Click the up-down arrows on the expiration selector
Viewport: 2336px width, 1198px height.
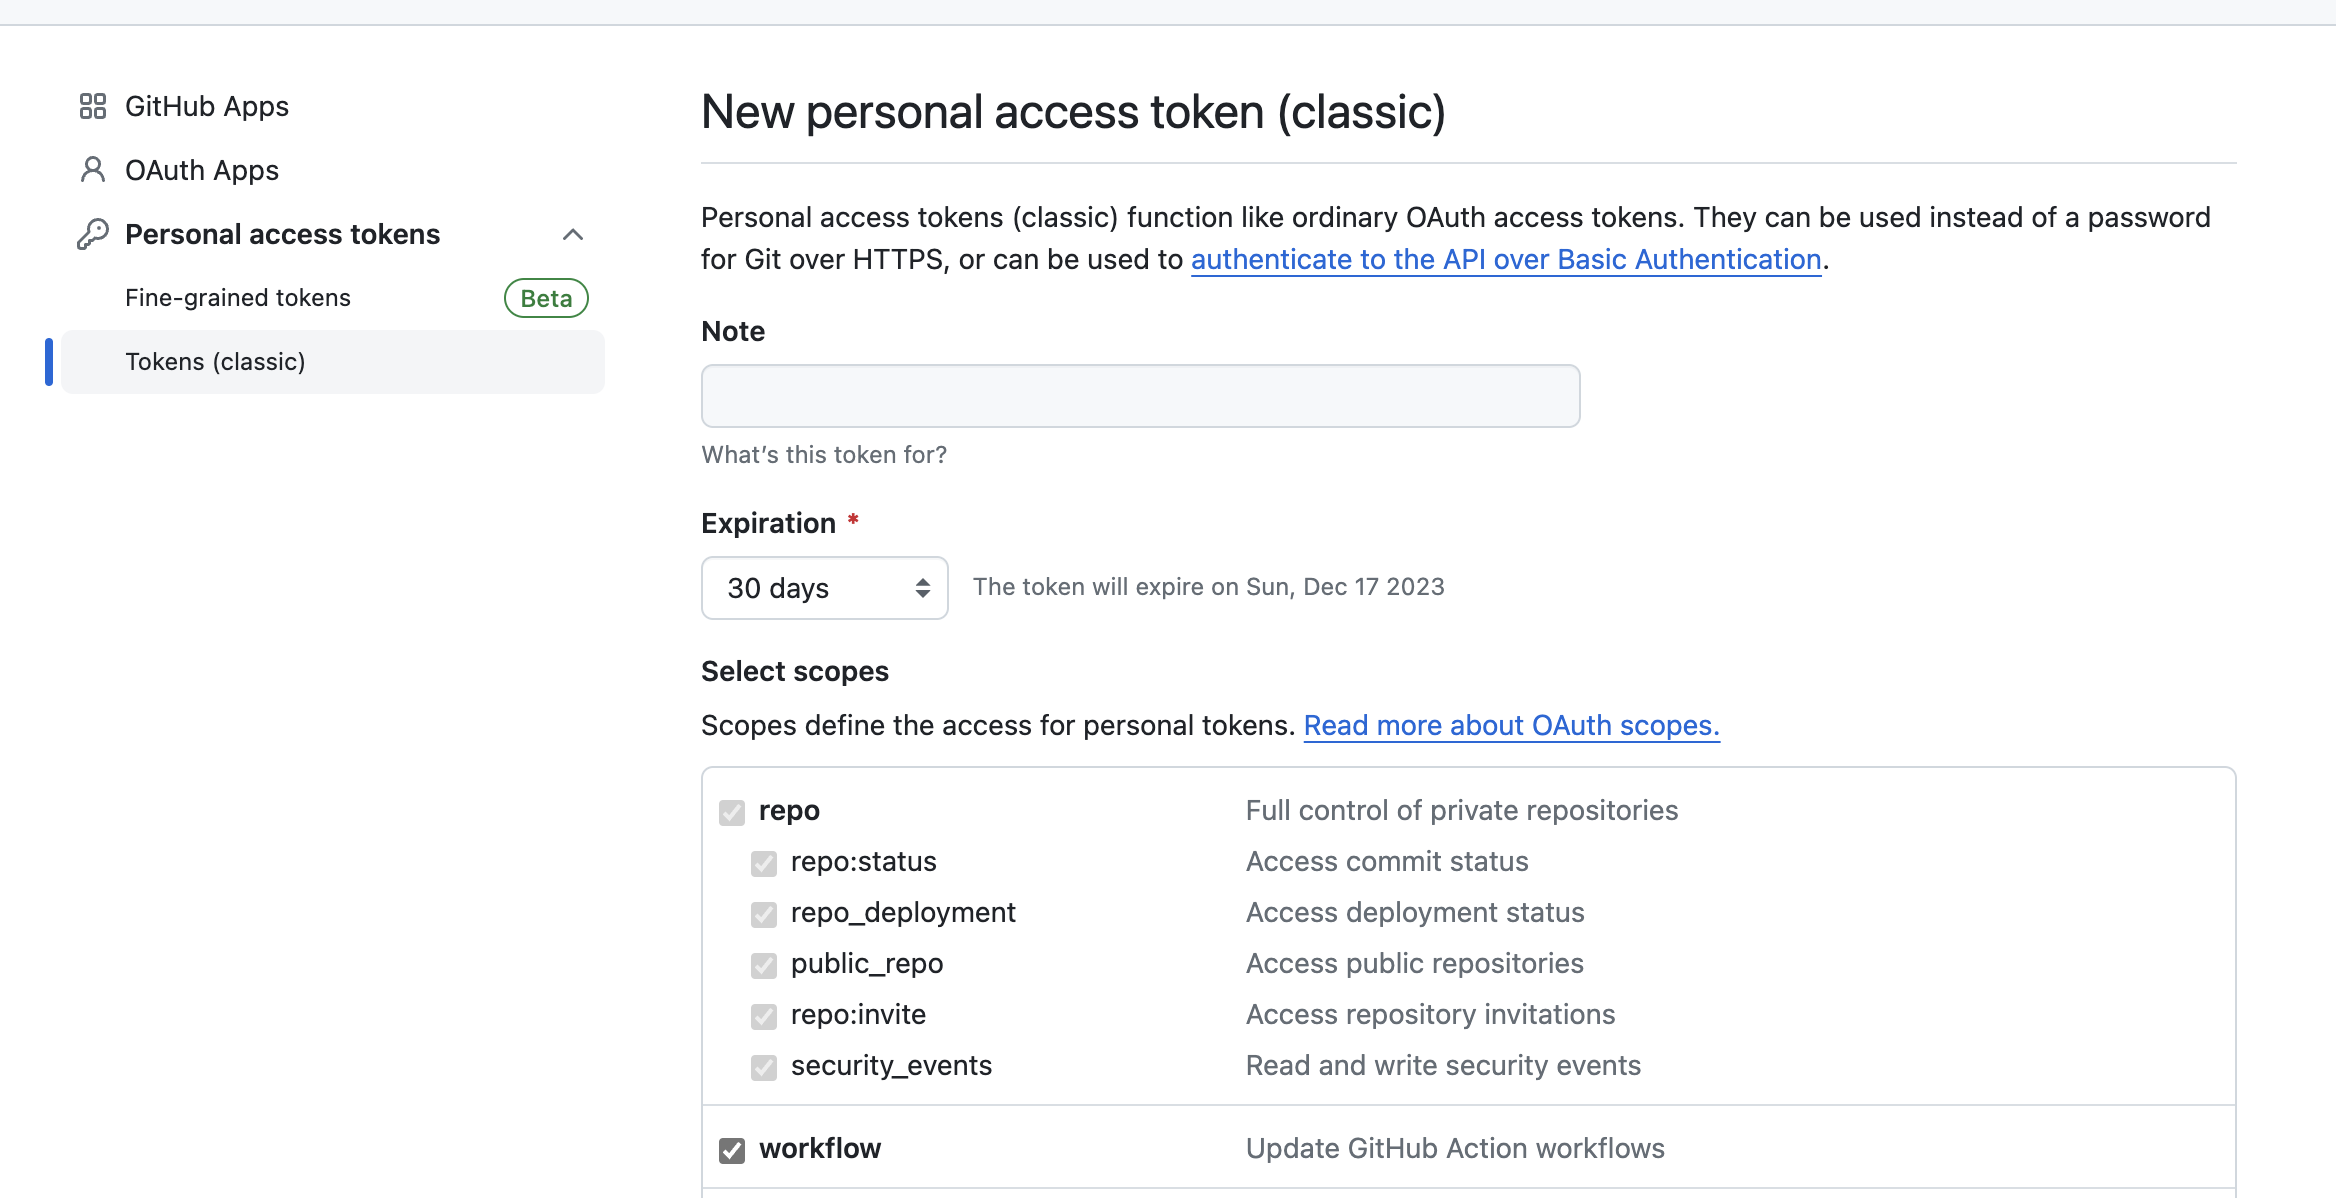coord(923,588)
